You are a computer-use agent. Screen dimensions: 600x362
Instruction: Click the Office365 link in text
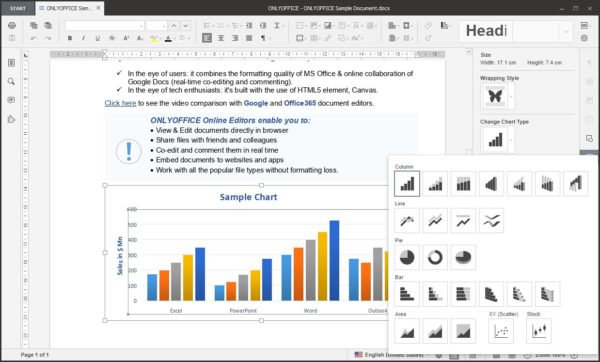coord(300,103)
